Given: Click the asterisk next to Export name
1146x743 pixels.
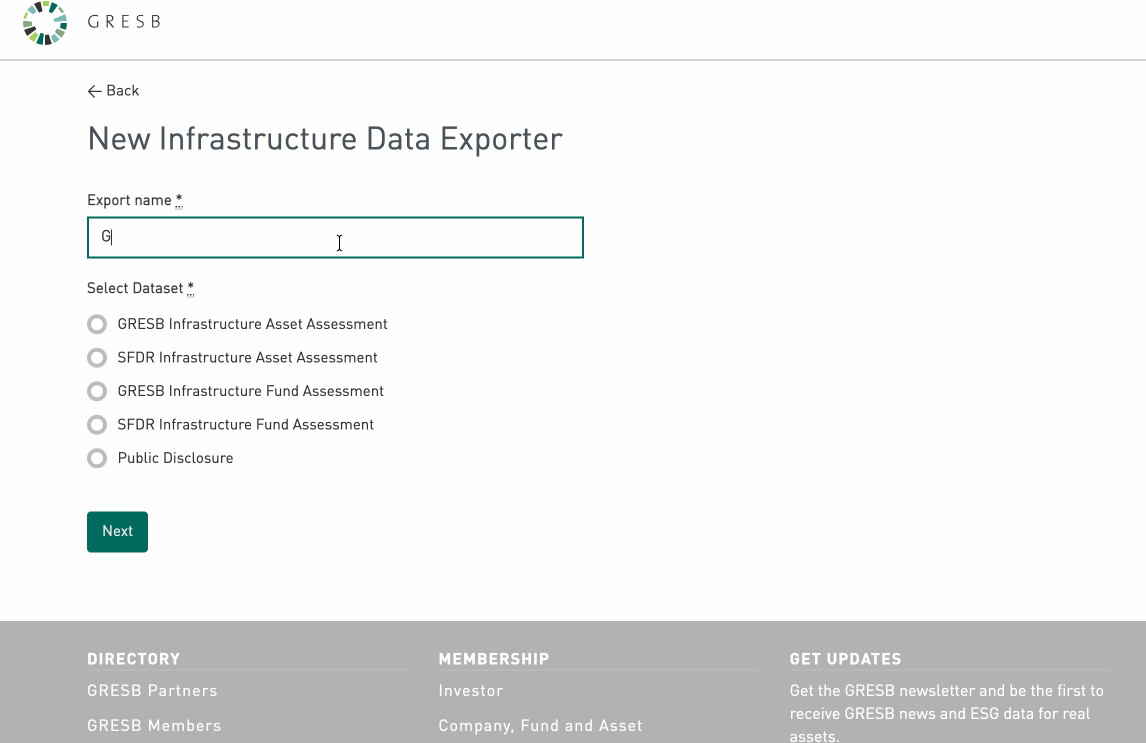Looking at the screenshot, I should point(179,201).
